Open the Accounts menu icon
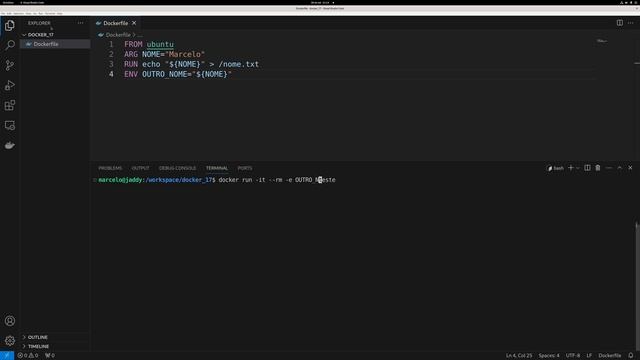640x360 pixels. pyautogui.click(x=10, y=321)
